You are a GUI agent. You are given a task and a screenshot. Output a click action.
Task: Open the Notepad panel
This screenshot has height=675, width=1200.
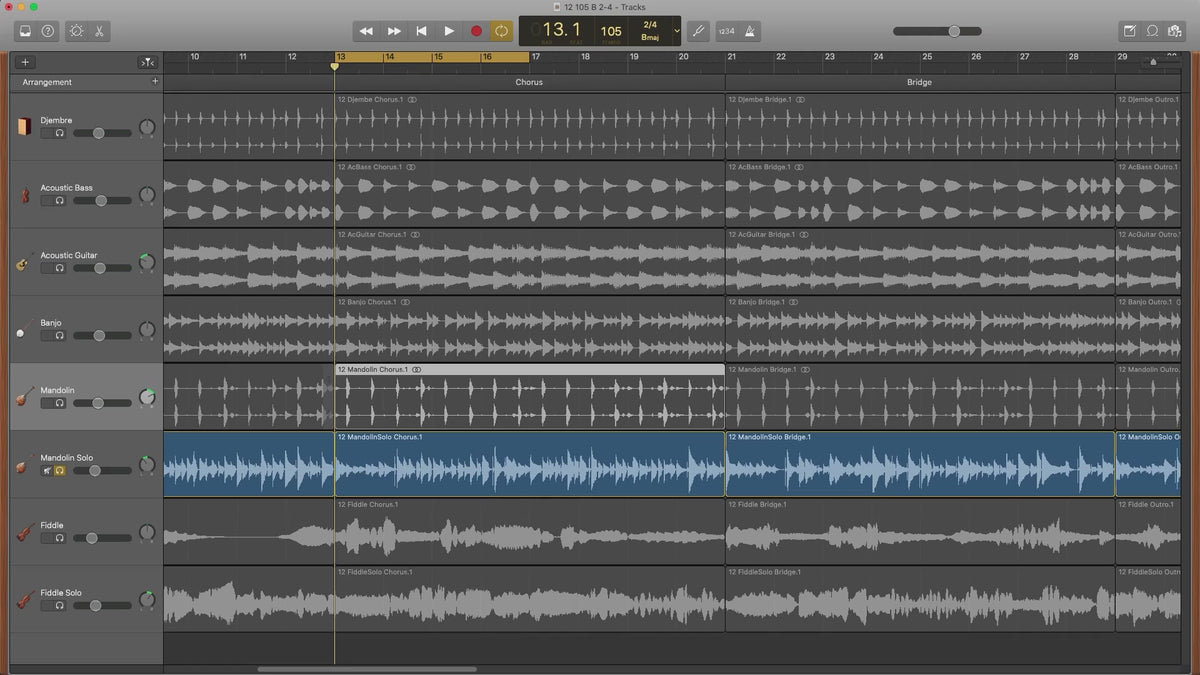point(1129,31)
